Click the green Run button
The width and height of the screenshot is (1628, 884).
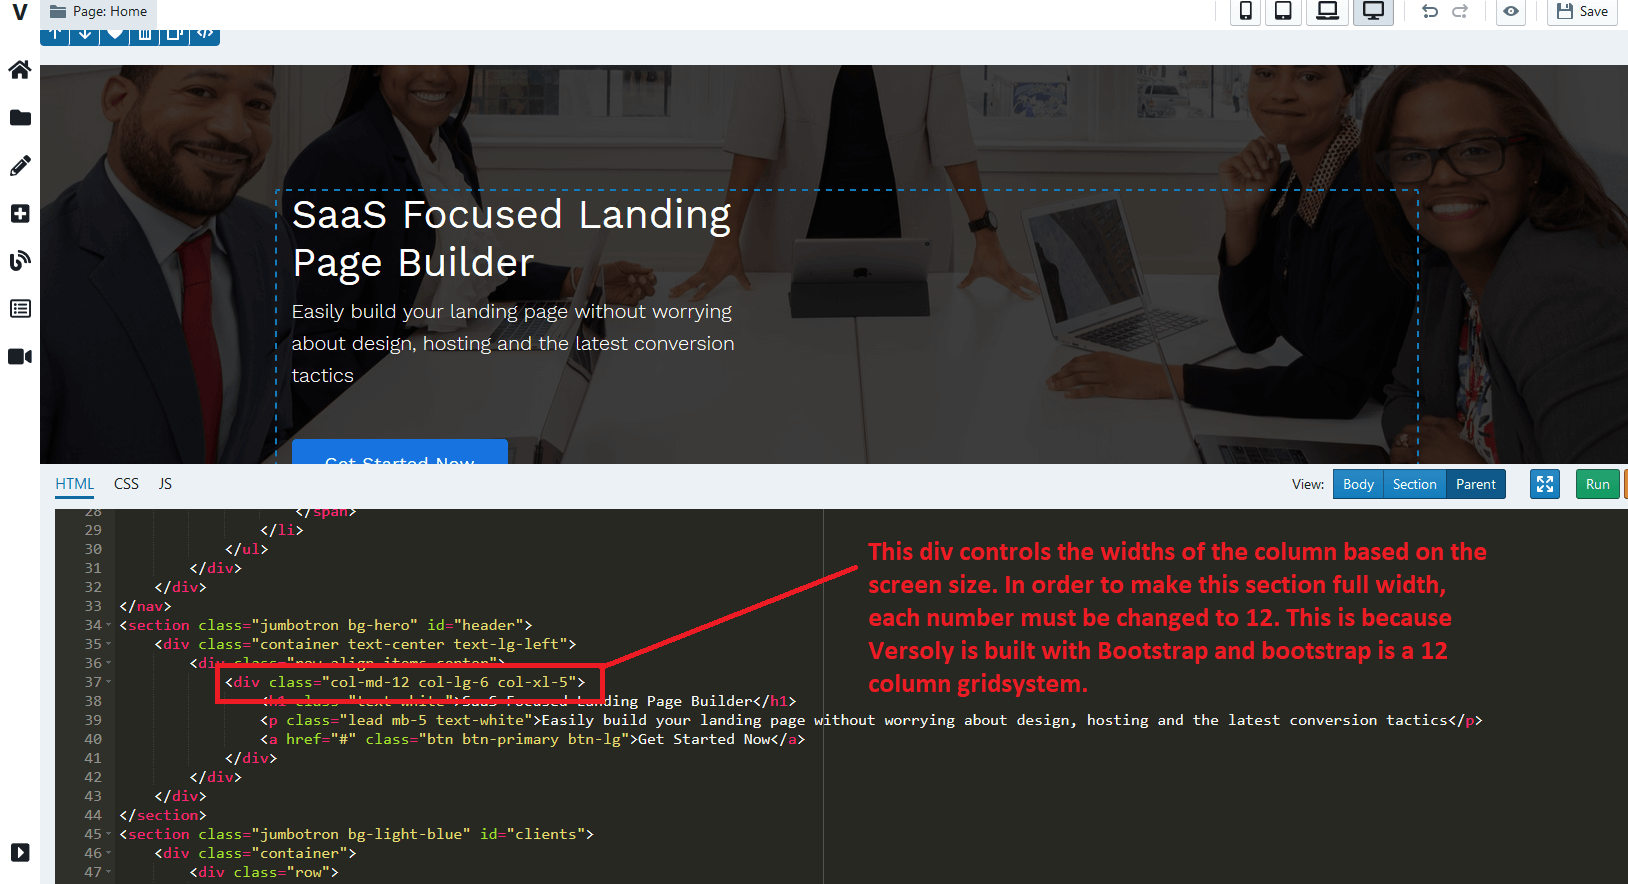[x=1597, y=484]
